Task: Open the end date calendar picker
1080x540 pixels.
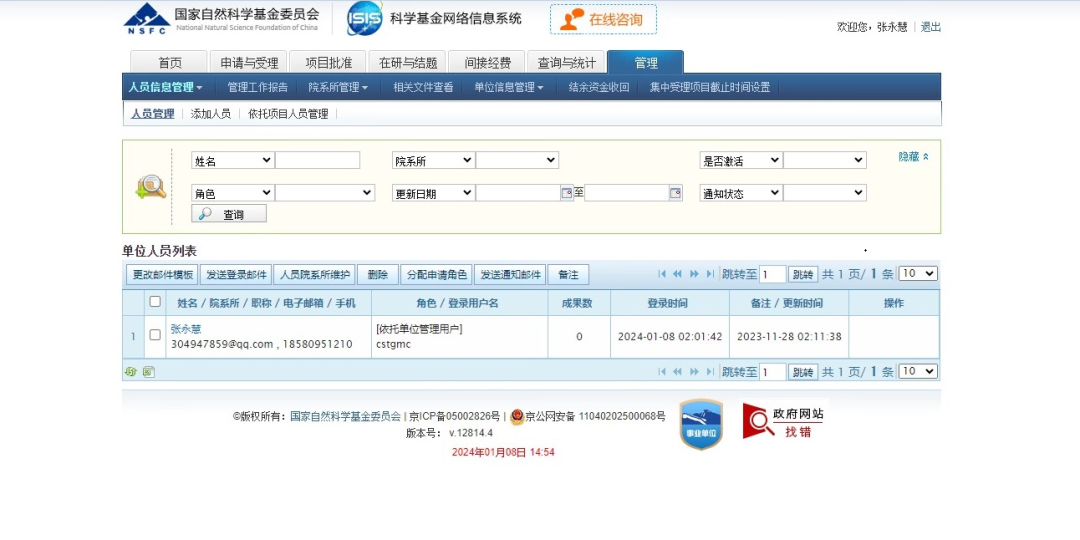Action: tap(676, 194)
